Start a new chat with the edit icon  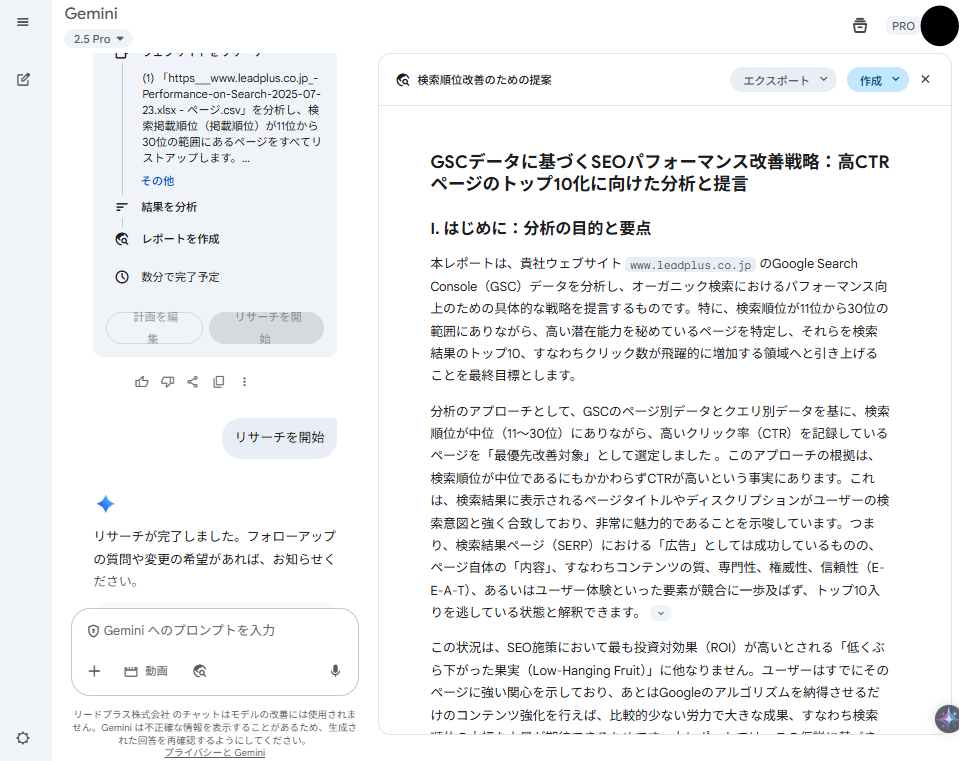[23, 80]
